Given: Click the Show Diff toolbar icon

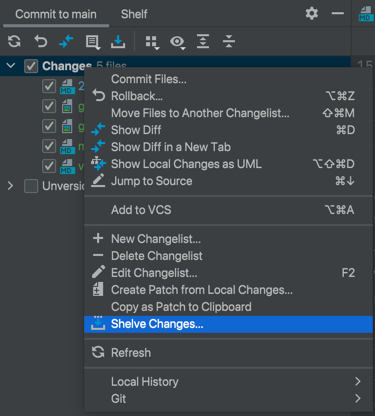Looking at the screenshot, I should pos(66,42).
